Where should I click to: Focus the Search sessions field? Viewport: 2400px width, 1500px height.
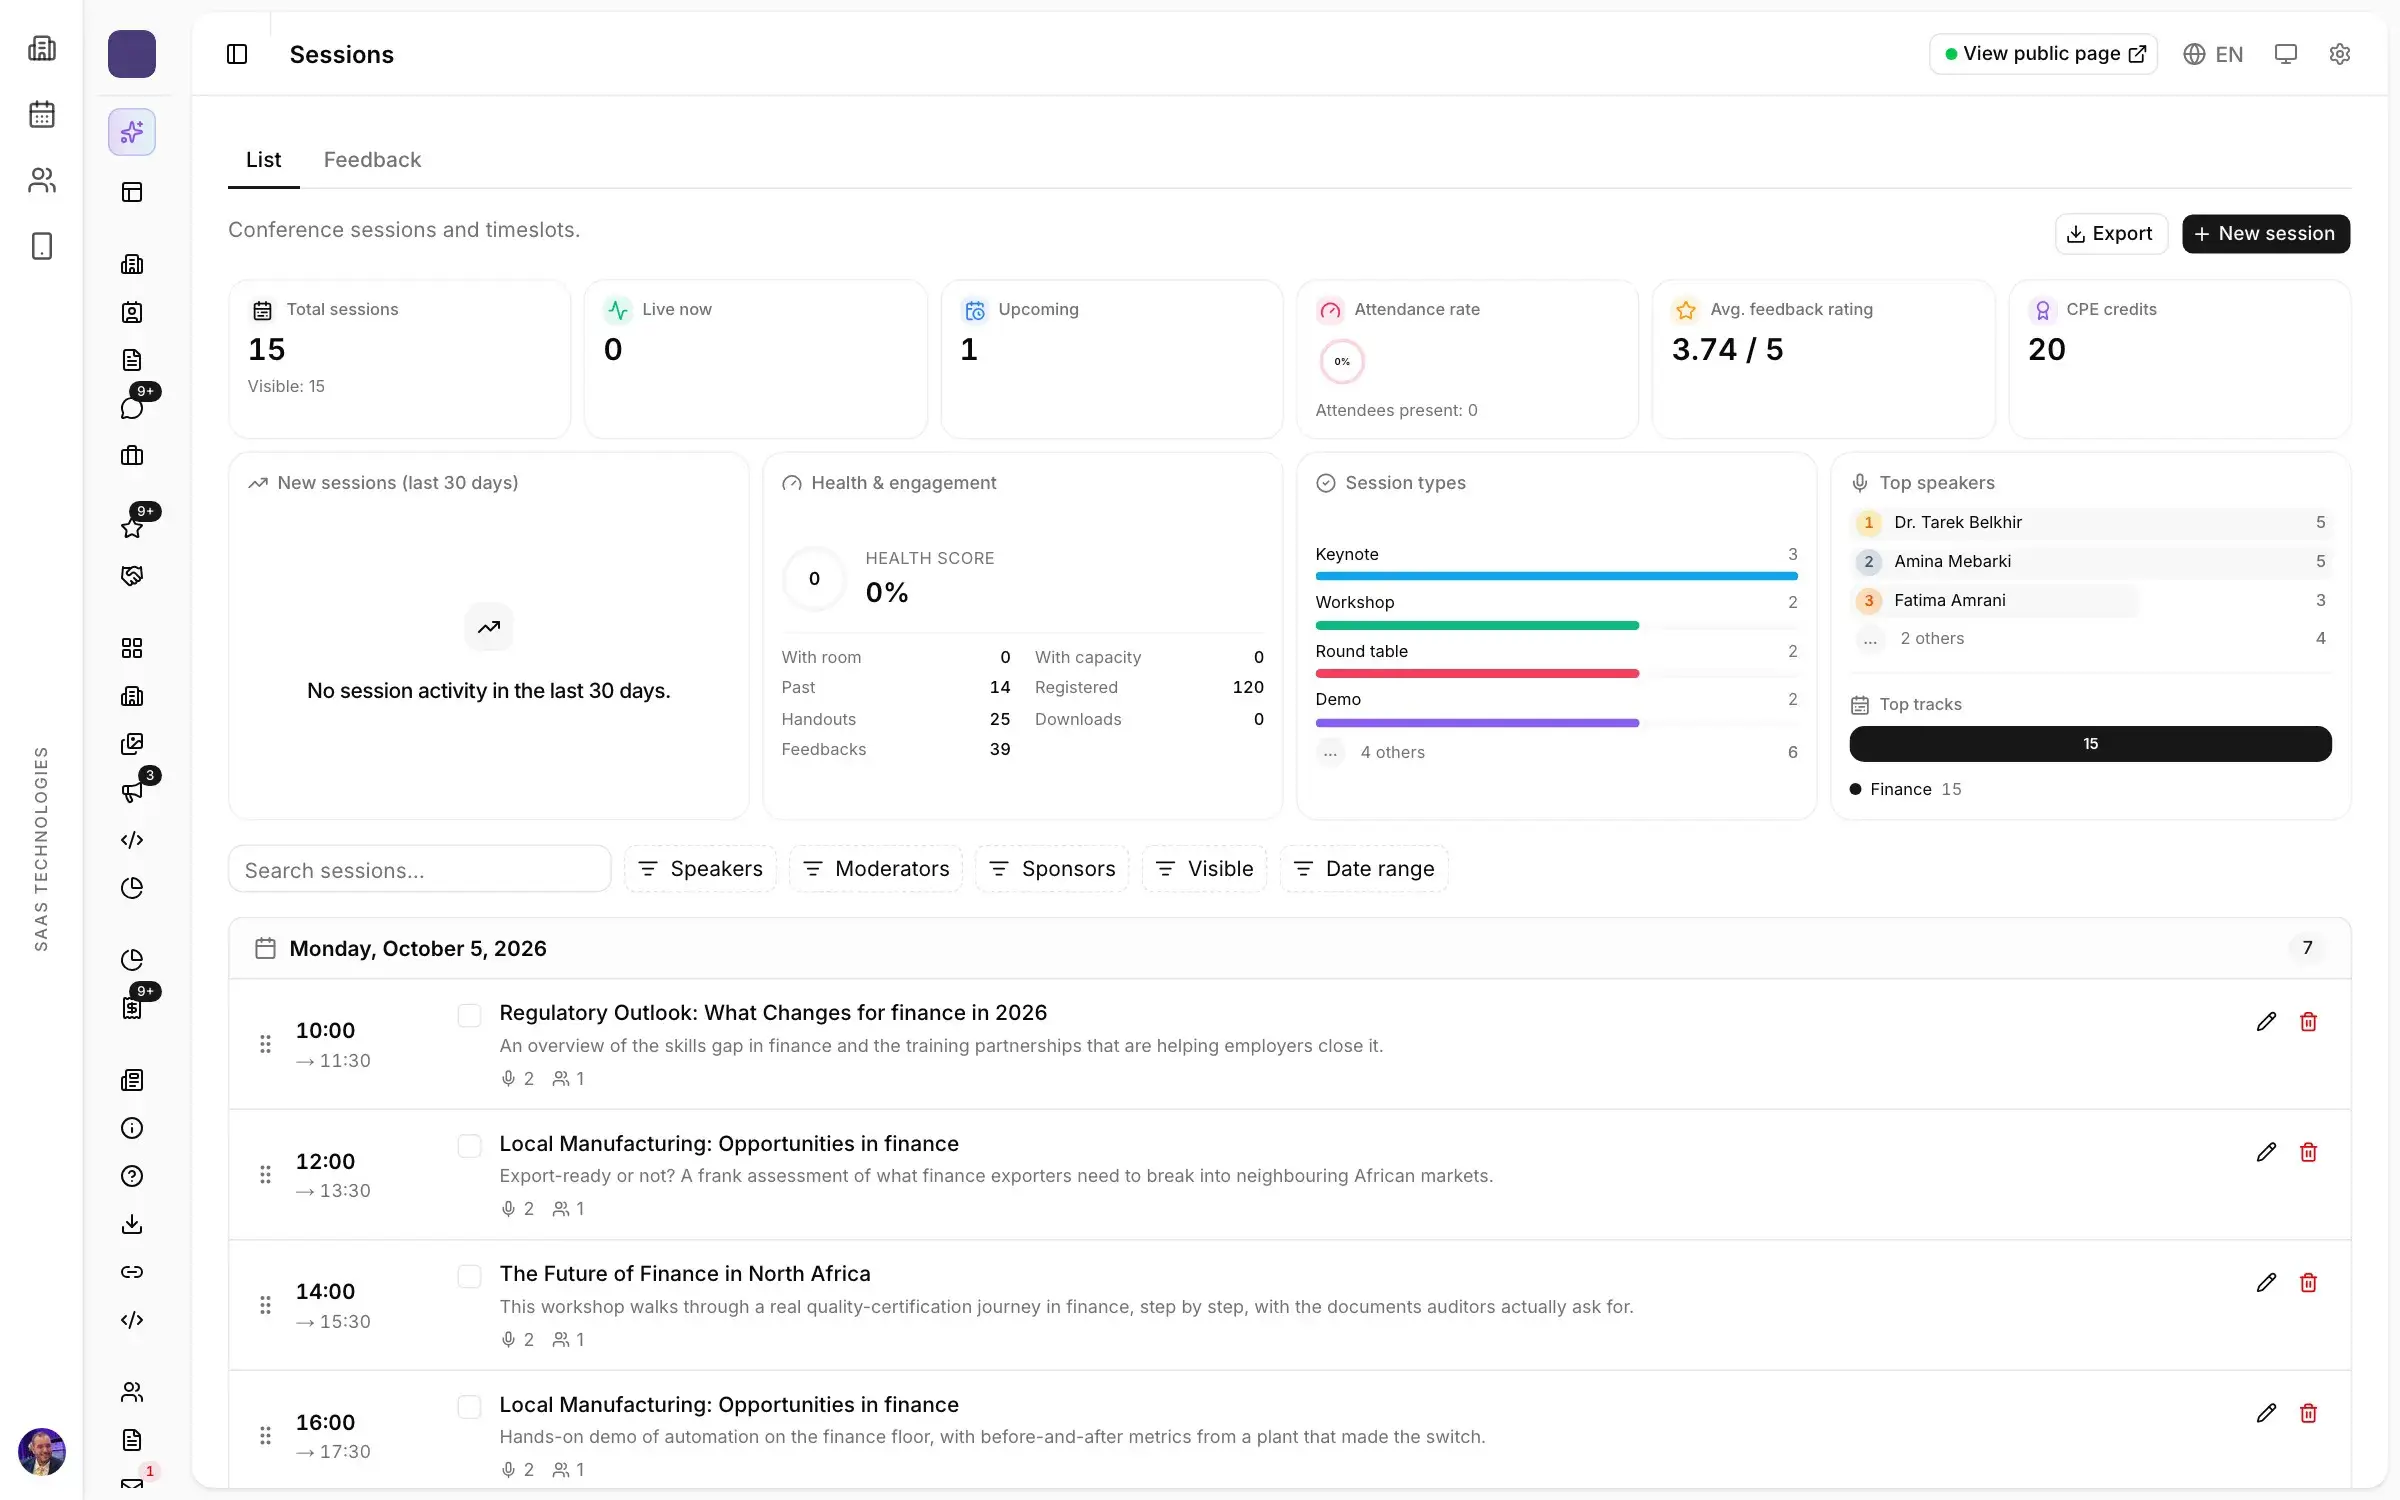(419, 869)
